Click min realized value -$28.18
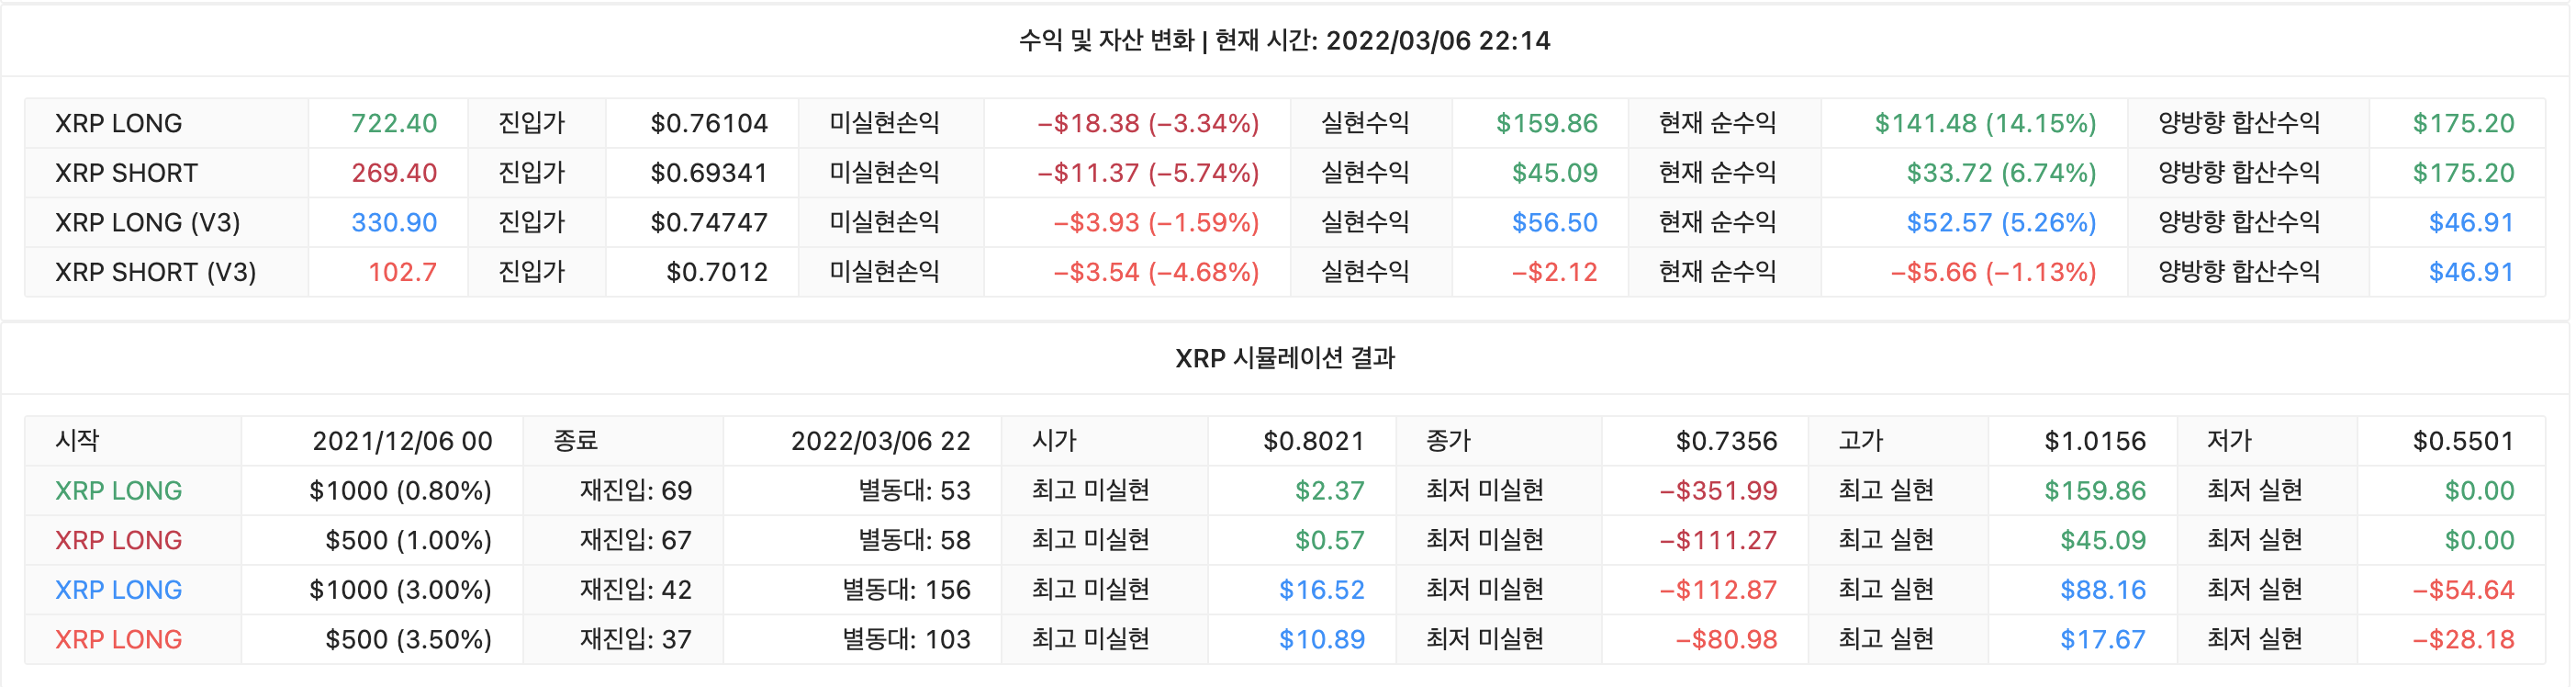This screenshot has width=2576, height=687. point(2463,639)
